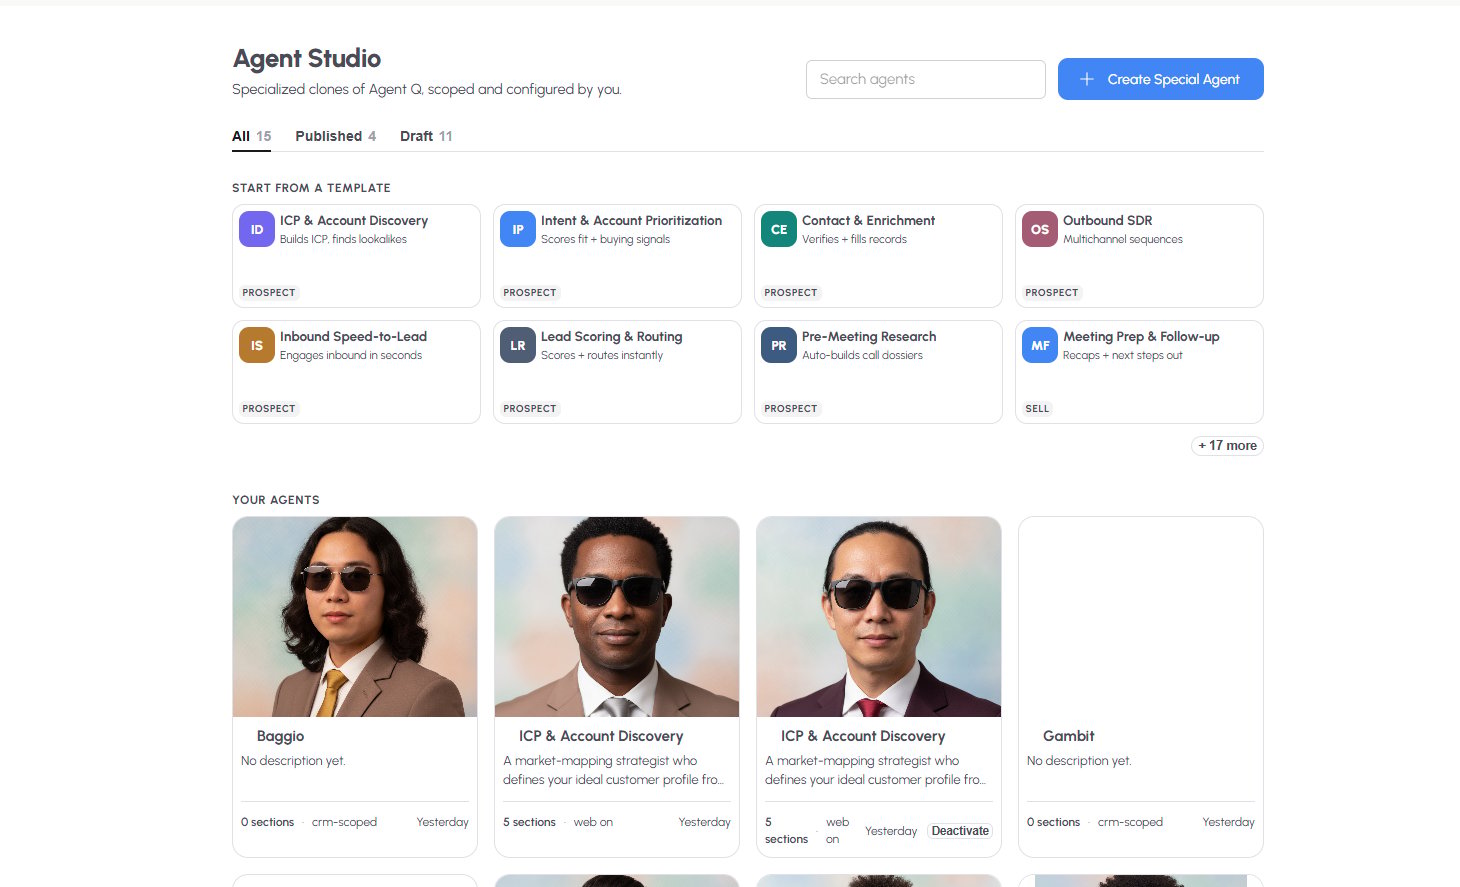Click the PROSPECT tag on Inbound Speed-to-Lead template
Image resolution: width=1460 pixels, height=887 pixels.
tap(268, 408)
